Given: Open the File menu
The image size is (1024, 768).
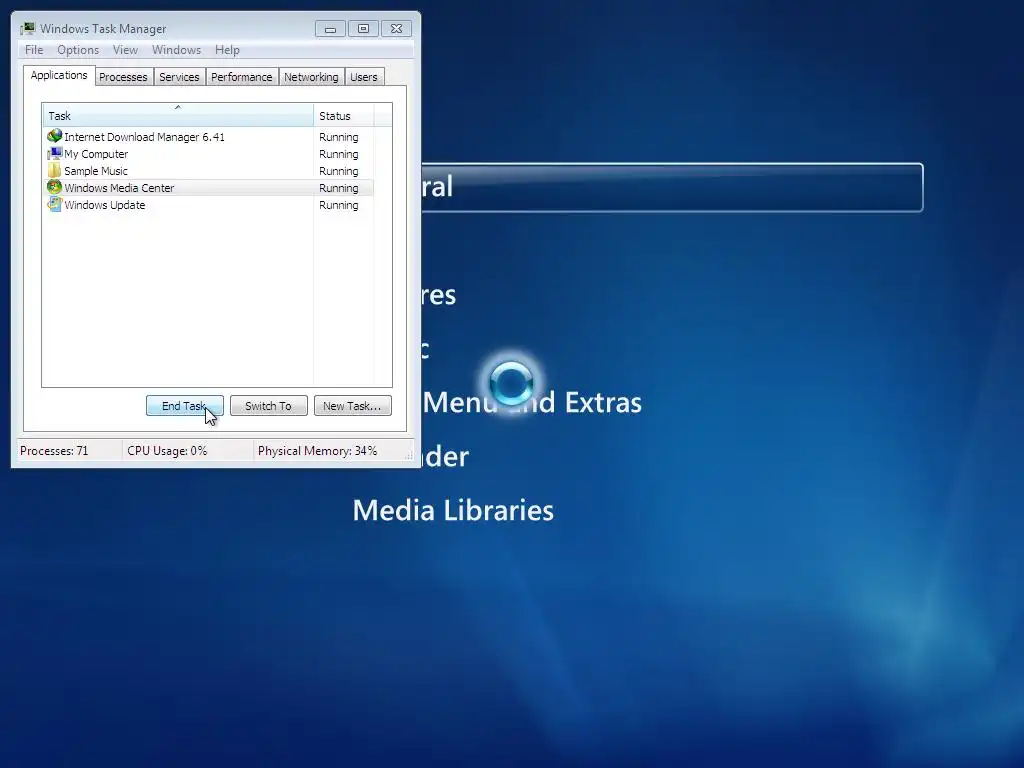Looking at the screenshot, I should pyautogui.click(x=34, y=50).
